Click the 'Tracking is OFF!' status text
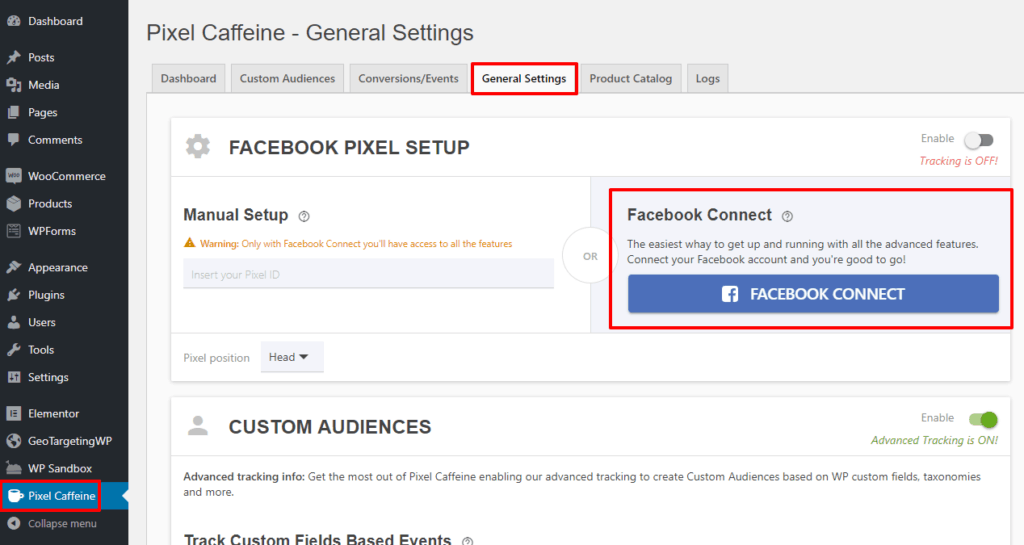The image size is (1024, 545). click(x=958, y=161)
